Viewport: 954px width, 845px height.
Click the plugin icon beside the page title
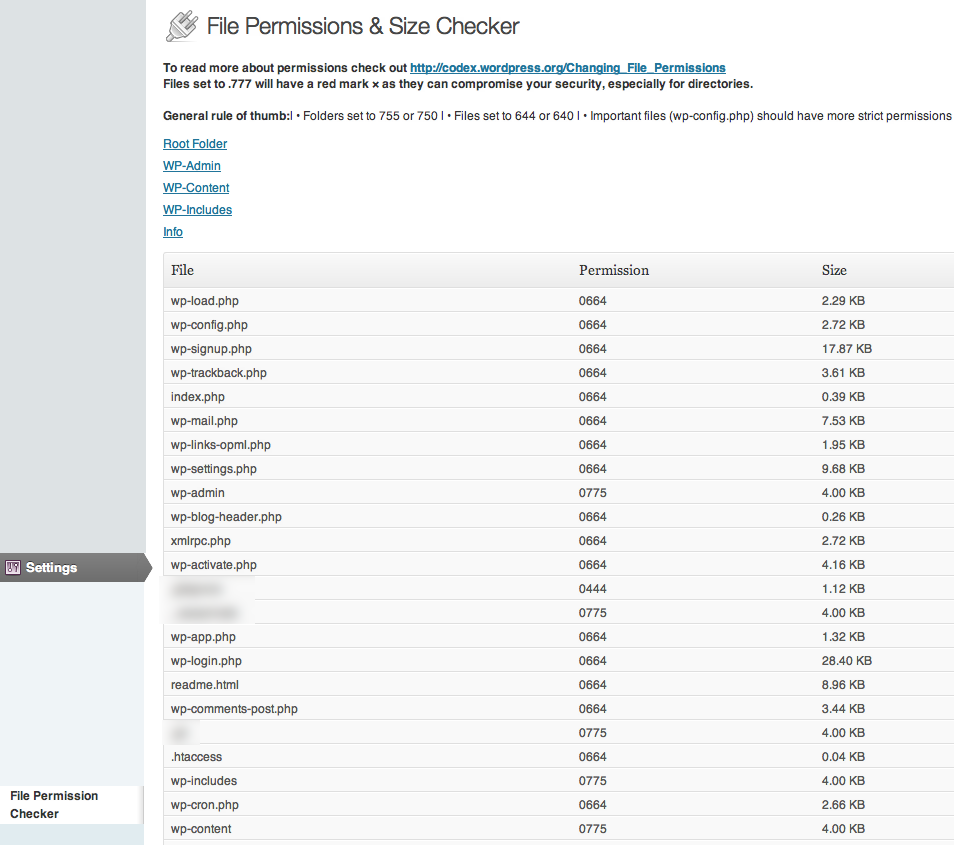[182, 26]
